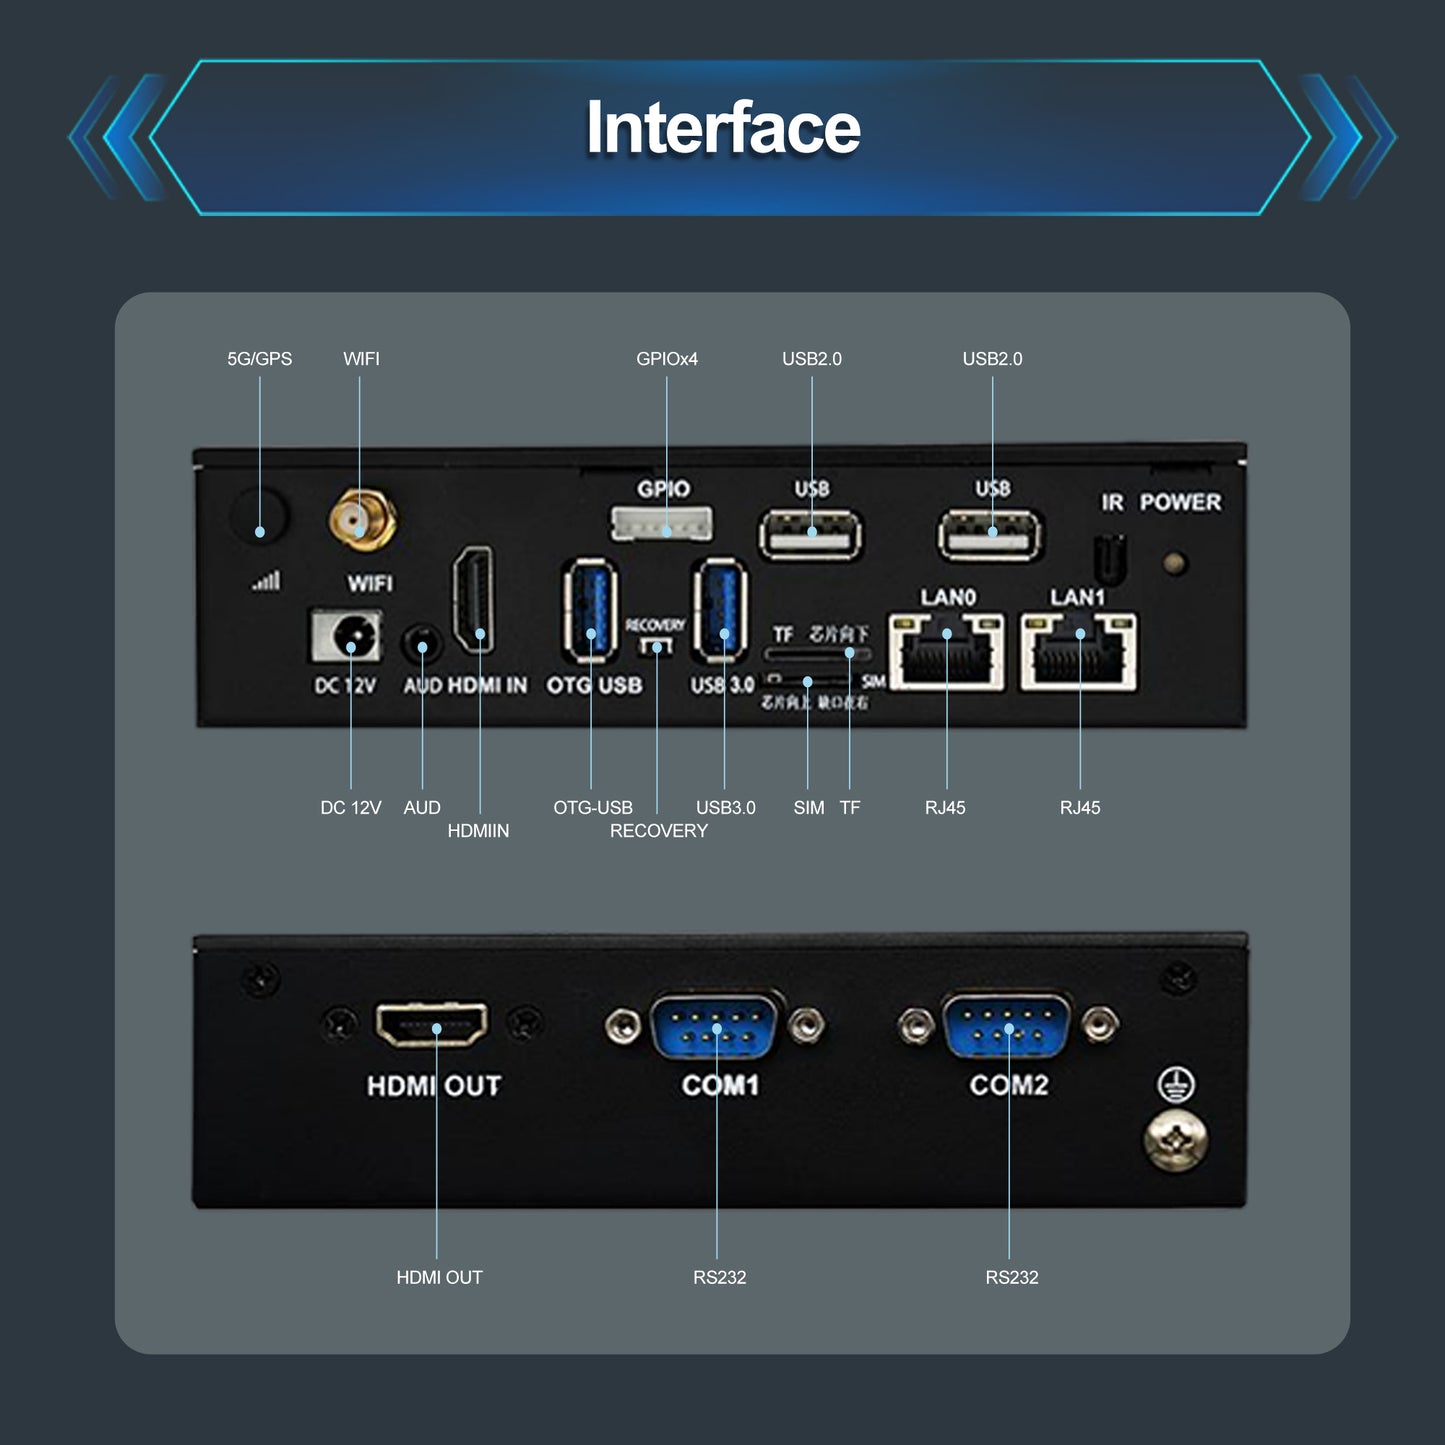
Task: Select the HDMI IN port
Action: pos(473,599)
